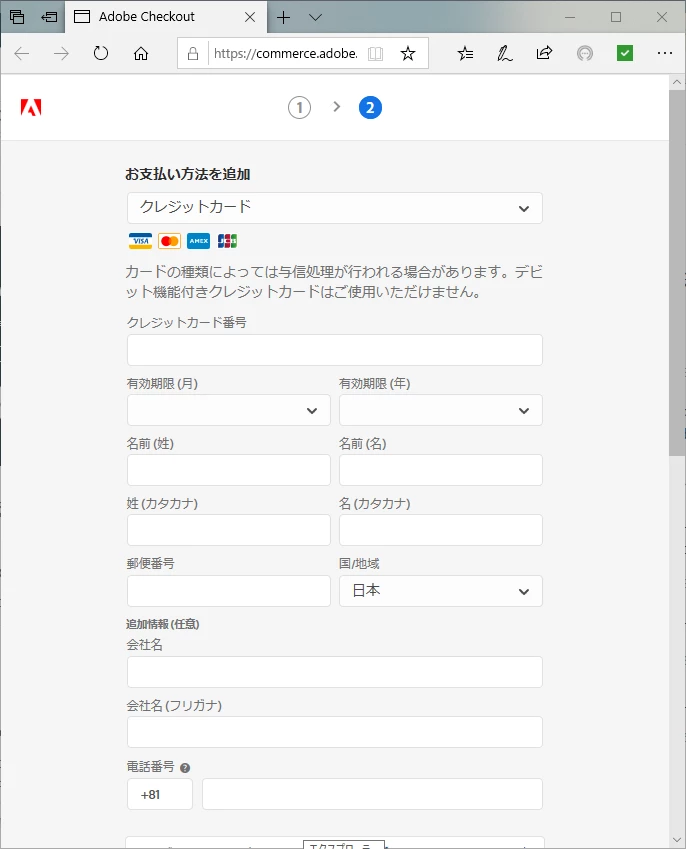This screenshot has width=686, height=849.
Task: Click the round gray extension icon
Action: click(x=585, y=53)
